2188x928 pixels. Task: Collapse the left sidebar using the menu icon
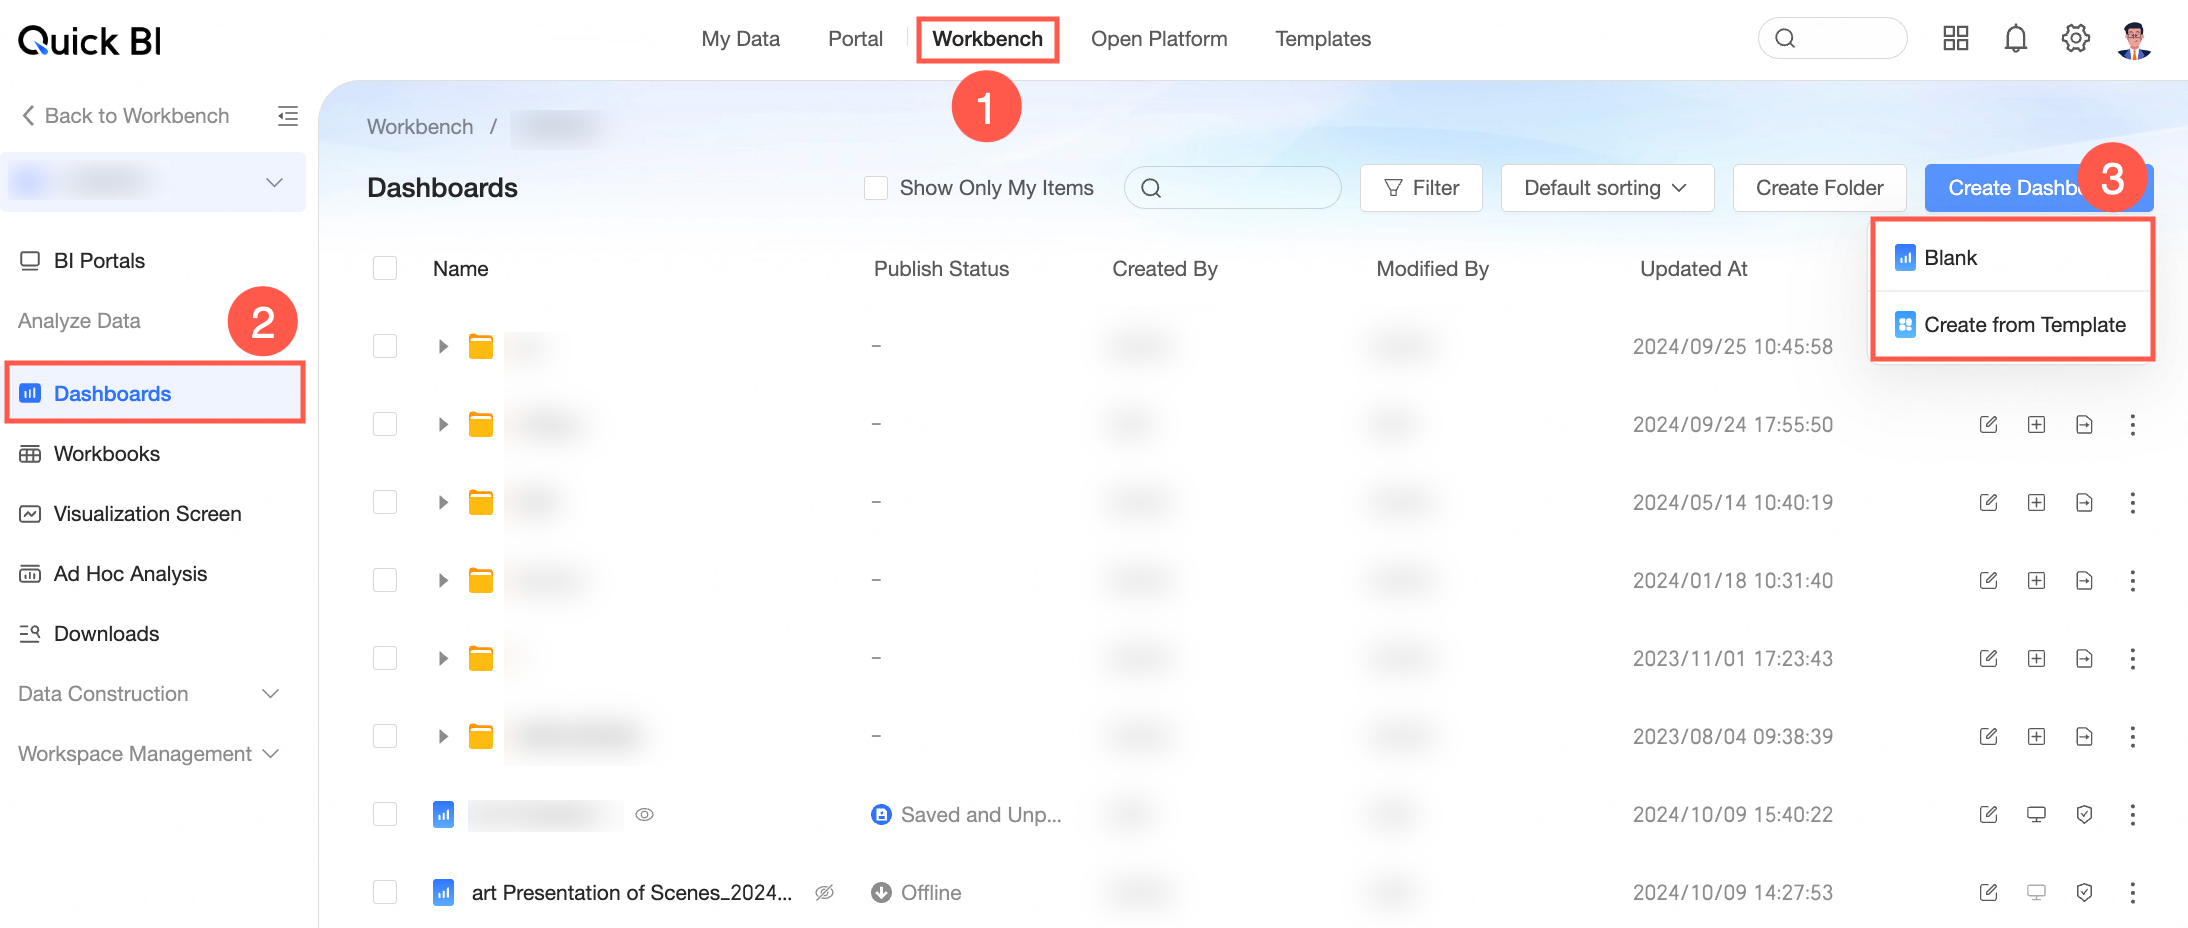288,116
